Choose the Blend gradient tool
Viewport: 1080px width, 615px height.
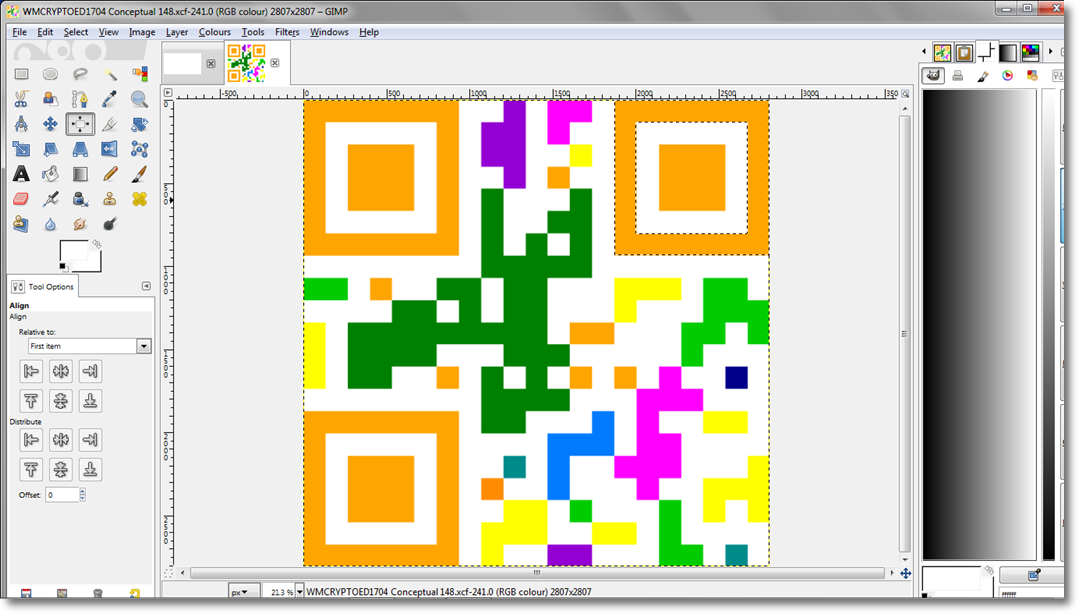80,174
